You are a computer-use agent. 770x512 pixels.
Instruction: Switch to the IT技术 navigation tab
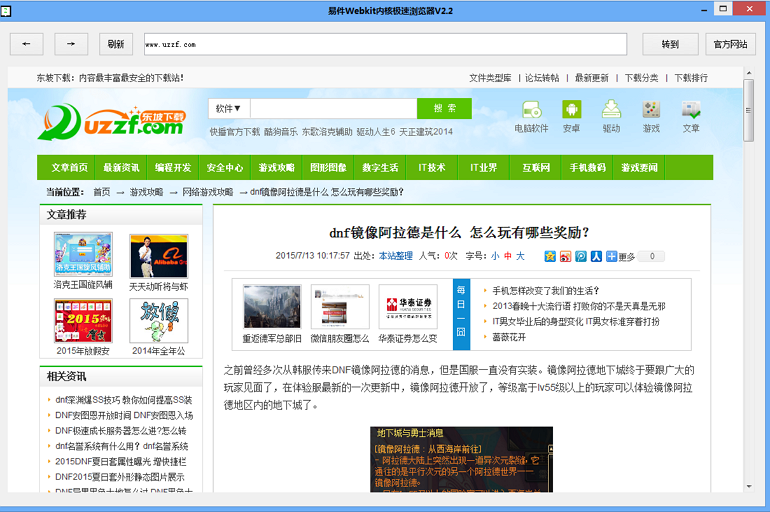tap(432, 168)
